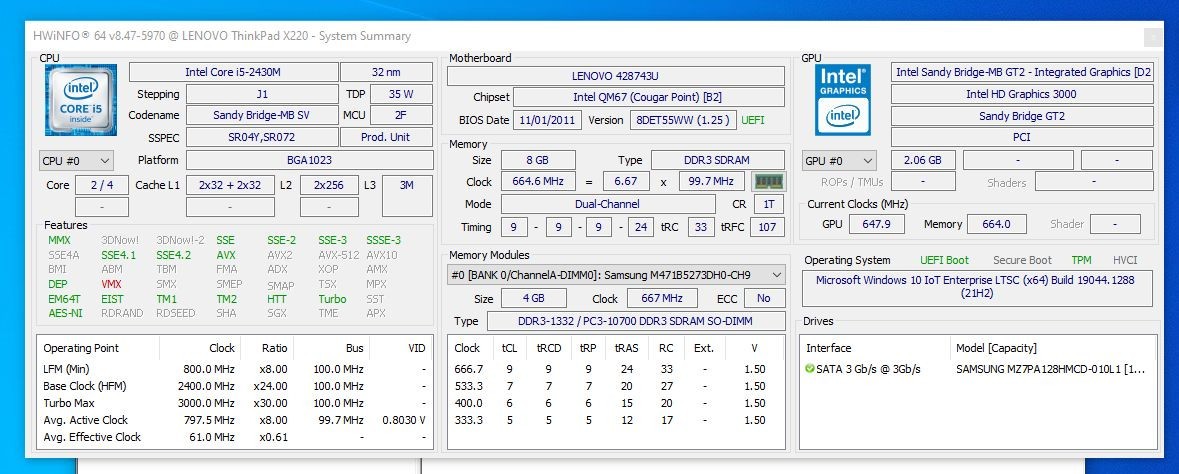Click the module Clock 667 MHz field
This screenshot has width=1179, height=474.
tap(662, 298)
